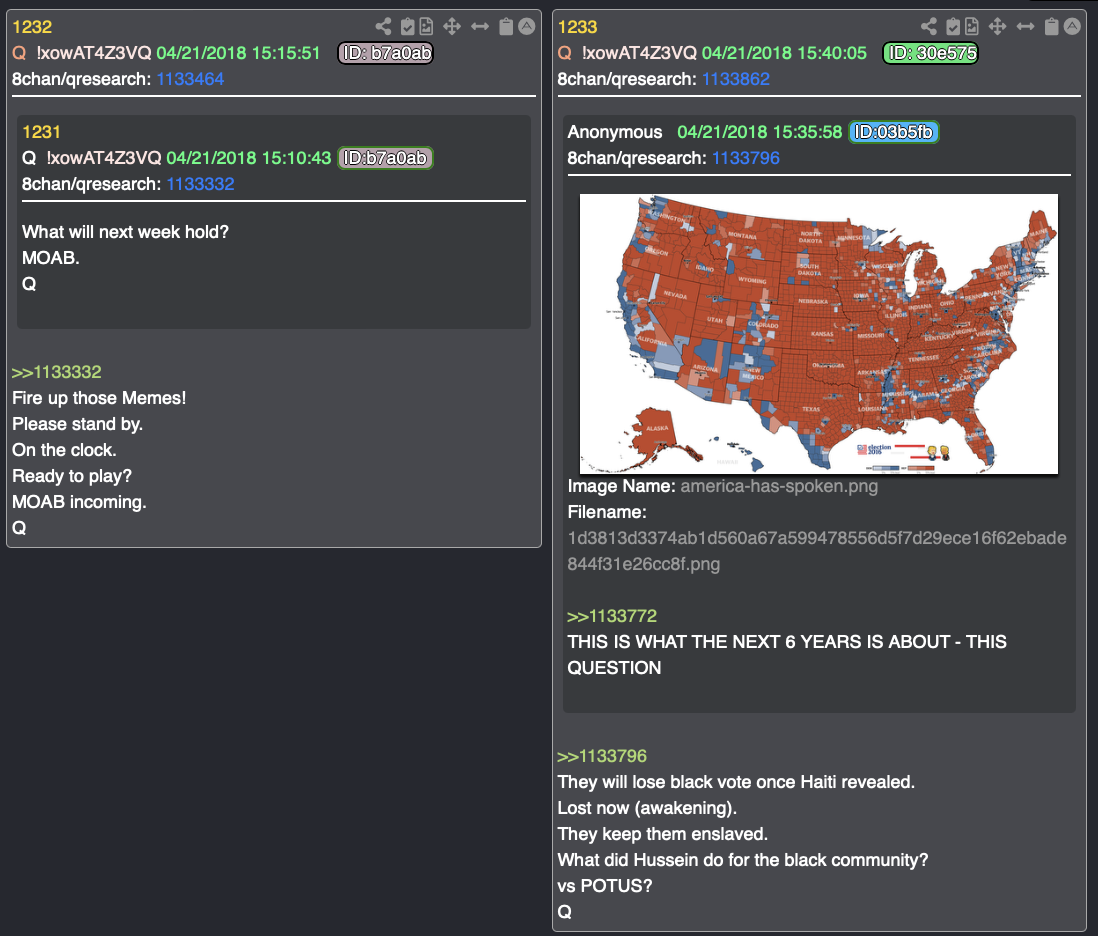This screenshot has width=1098, height=936.
Task: Click ID:b7a0ab badge on quoted post 1231
Action: [385, 158]
